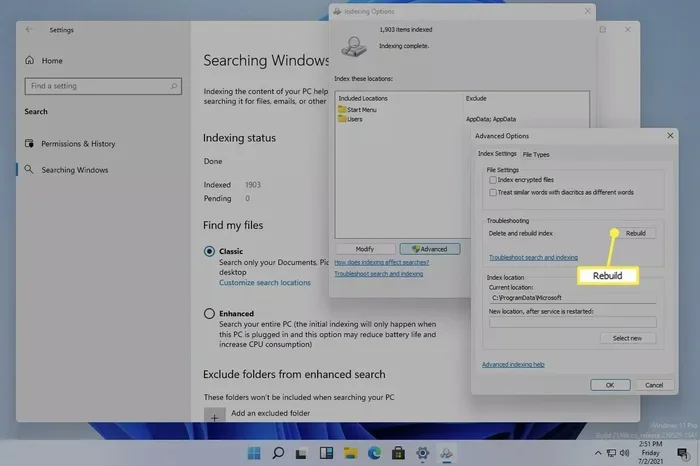Click the Settings back arrow

[x=29, y=29]
